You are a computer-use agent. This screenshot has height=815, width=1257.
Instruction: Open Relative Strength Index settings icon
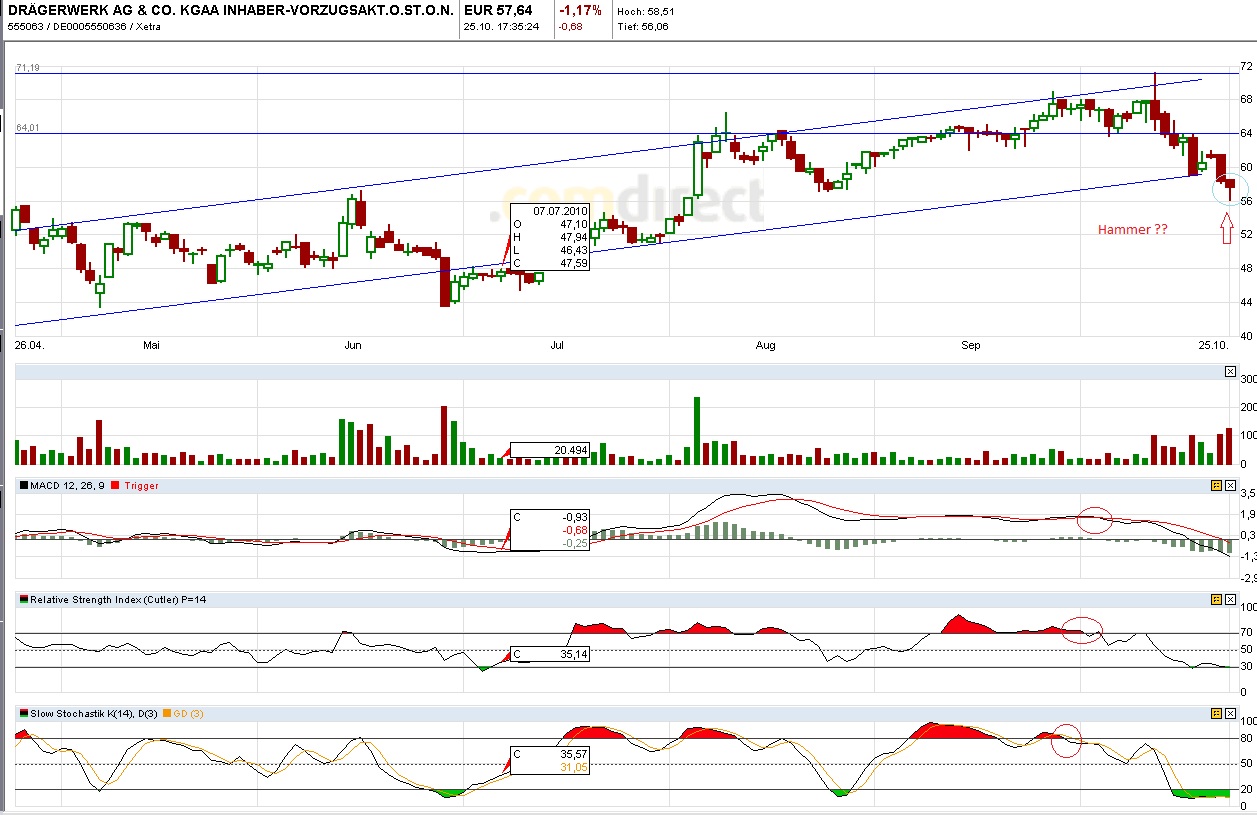1216,599
